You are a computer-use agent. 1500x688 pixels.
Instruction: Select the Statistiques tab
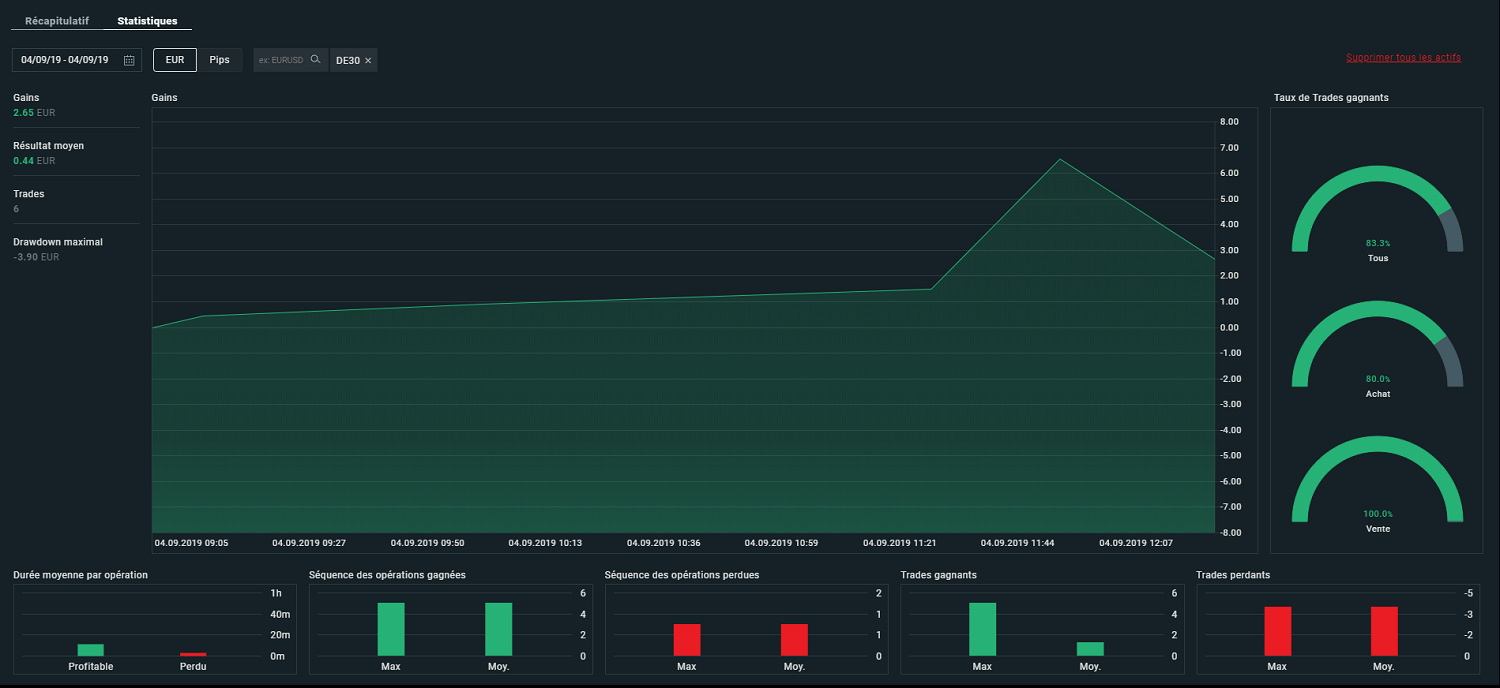(x=147, y=21)
